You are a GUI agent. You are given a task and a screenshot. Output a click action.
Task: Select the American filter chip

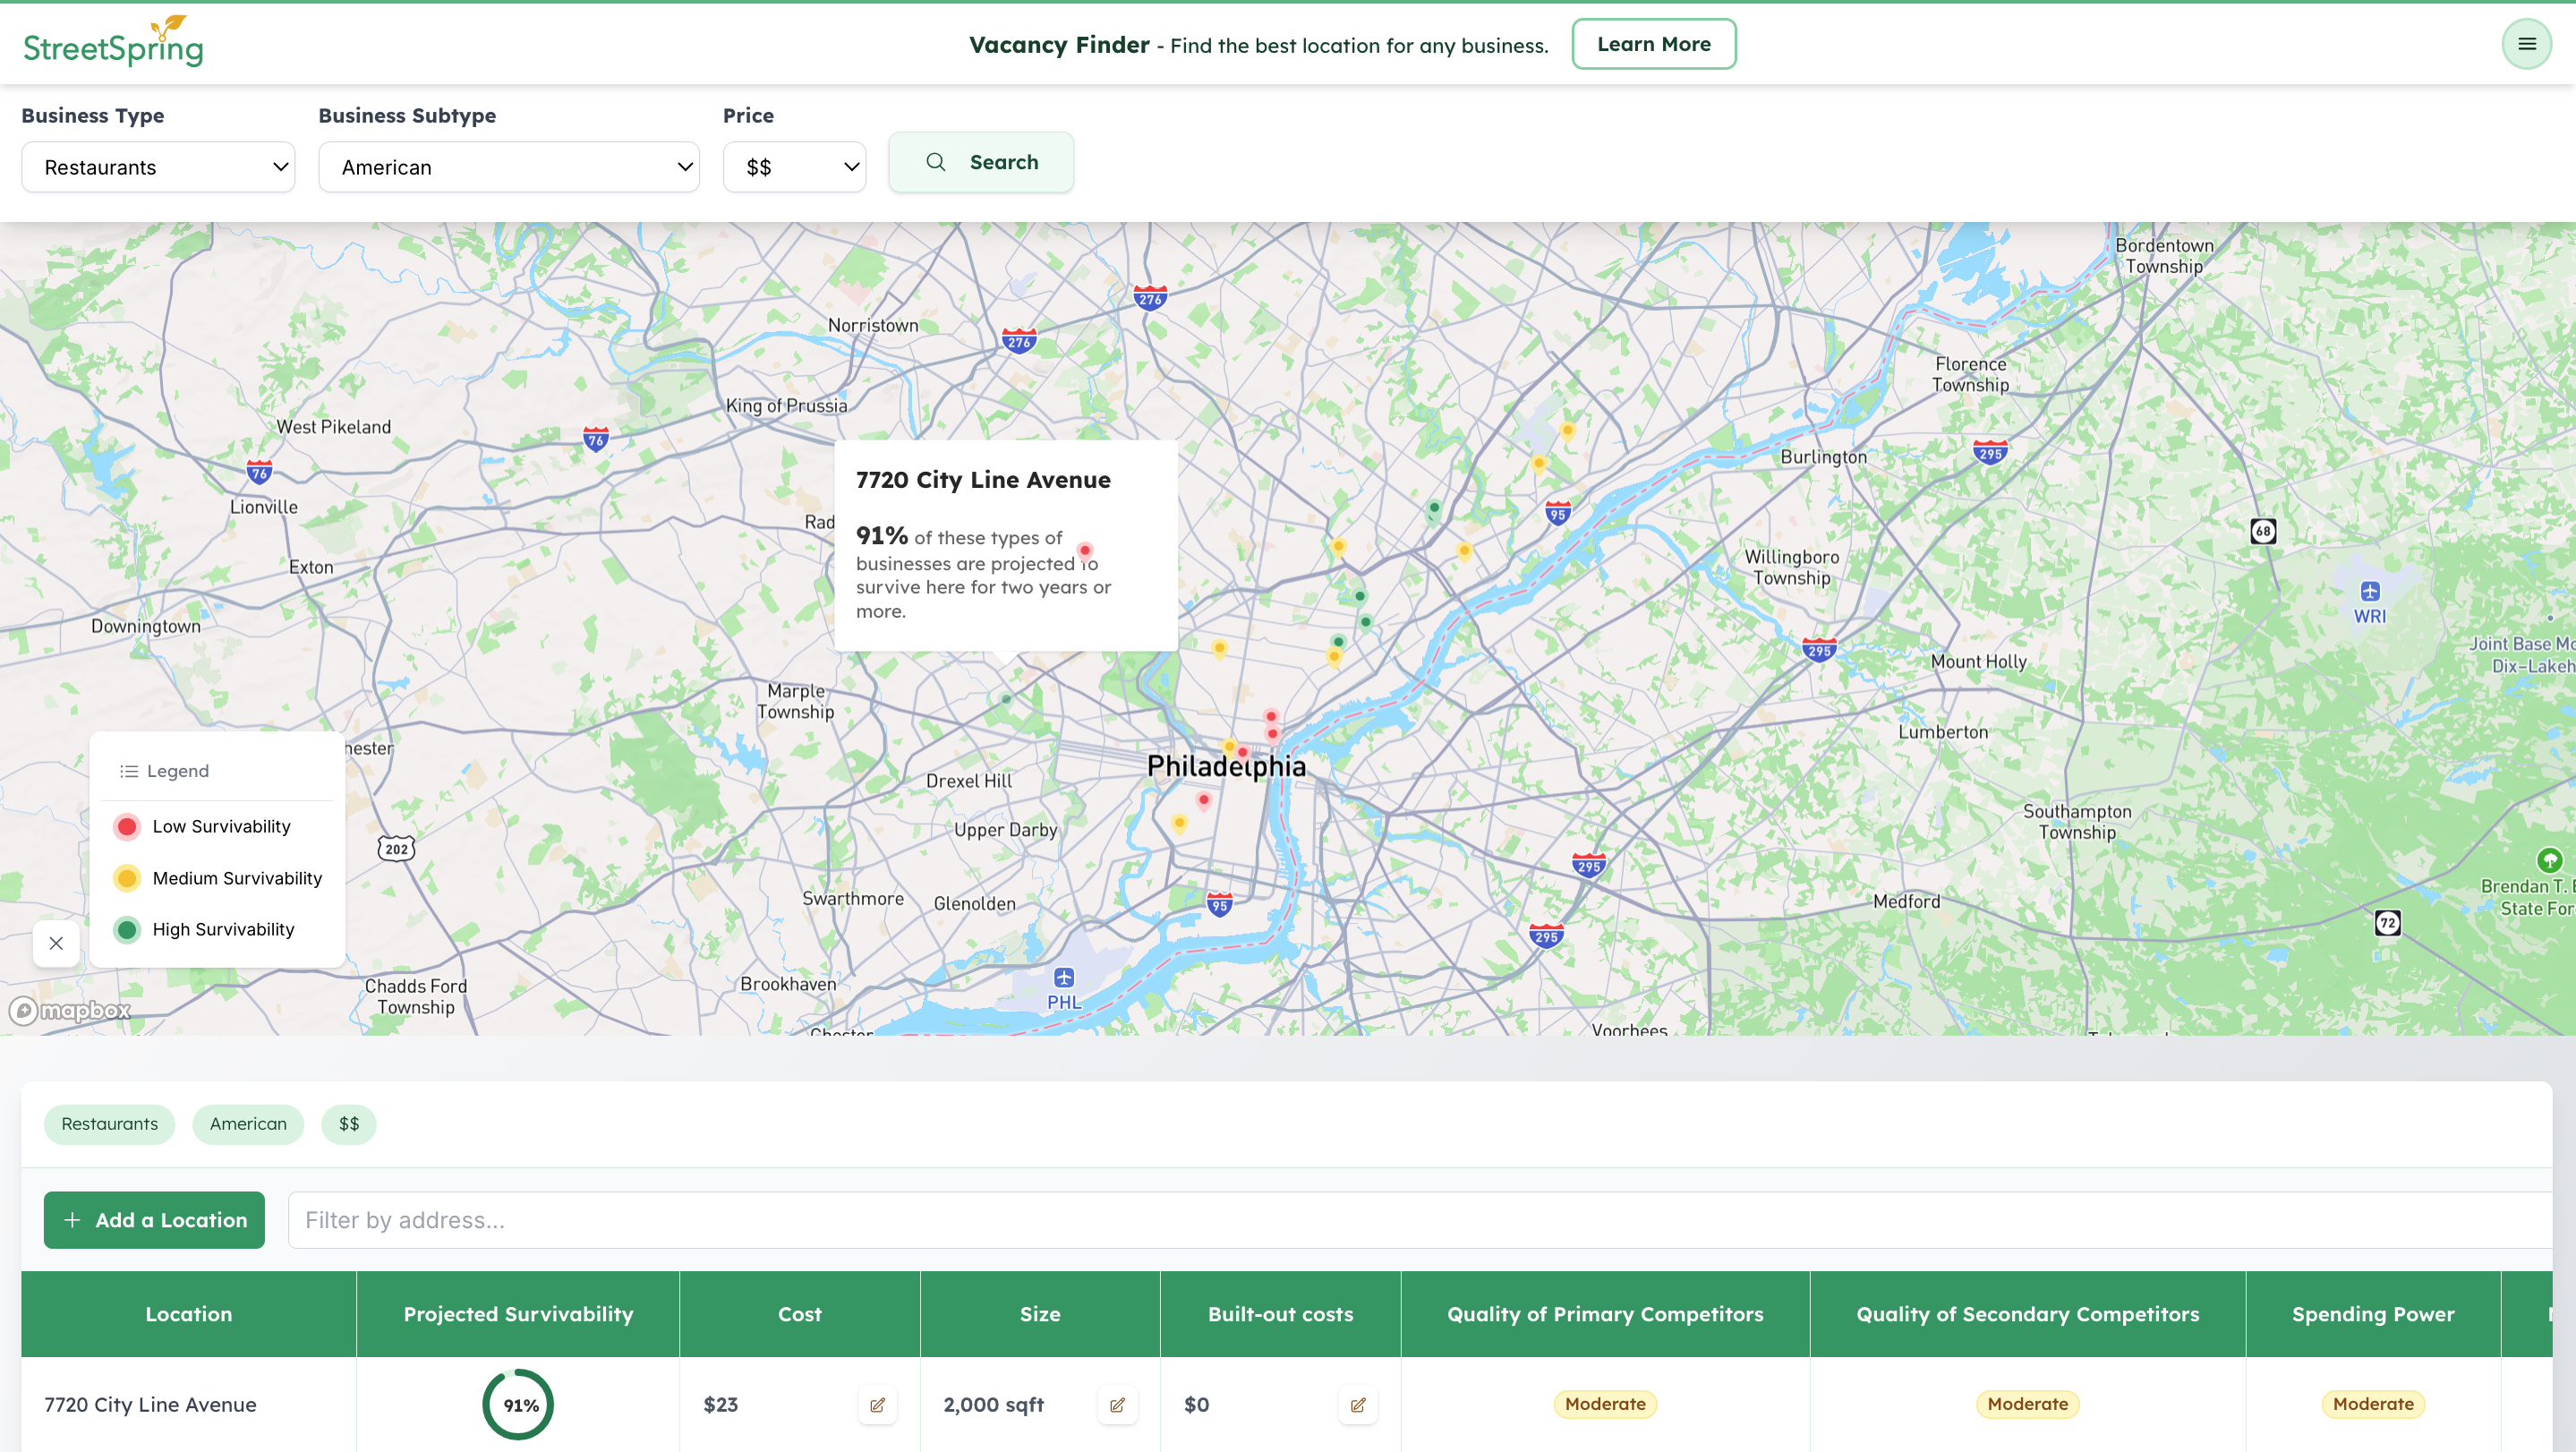click(247, 1124)
